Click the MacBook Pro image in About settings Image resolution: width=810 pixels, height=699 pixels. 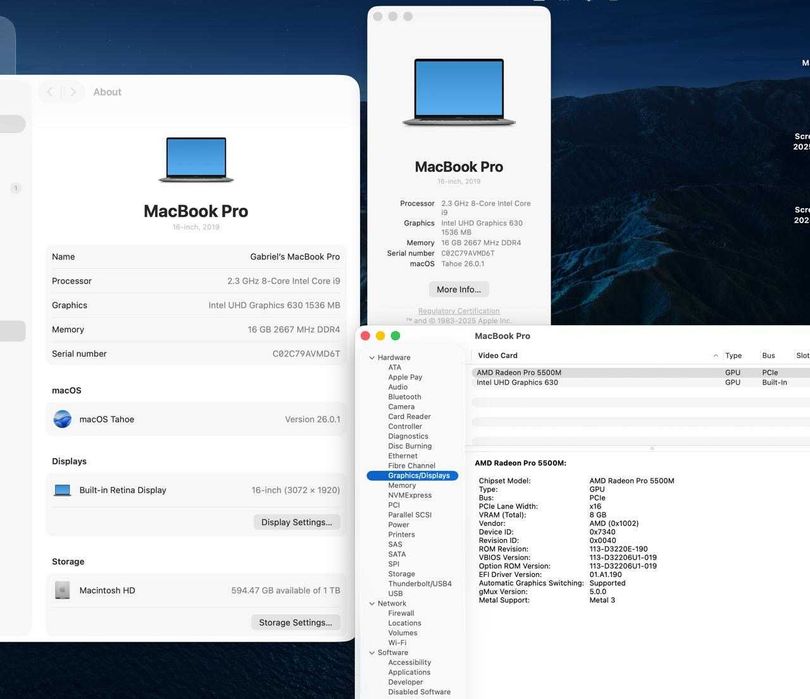196,160
